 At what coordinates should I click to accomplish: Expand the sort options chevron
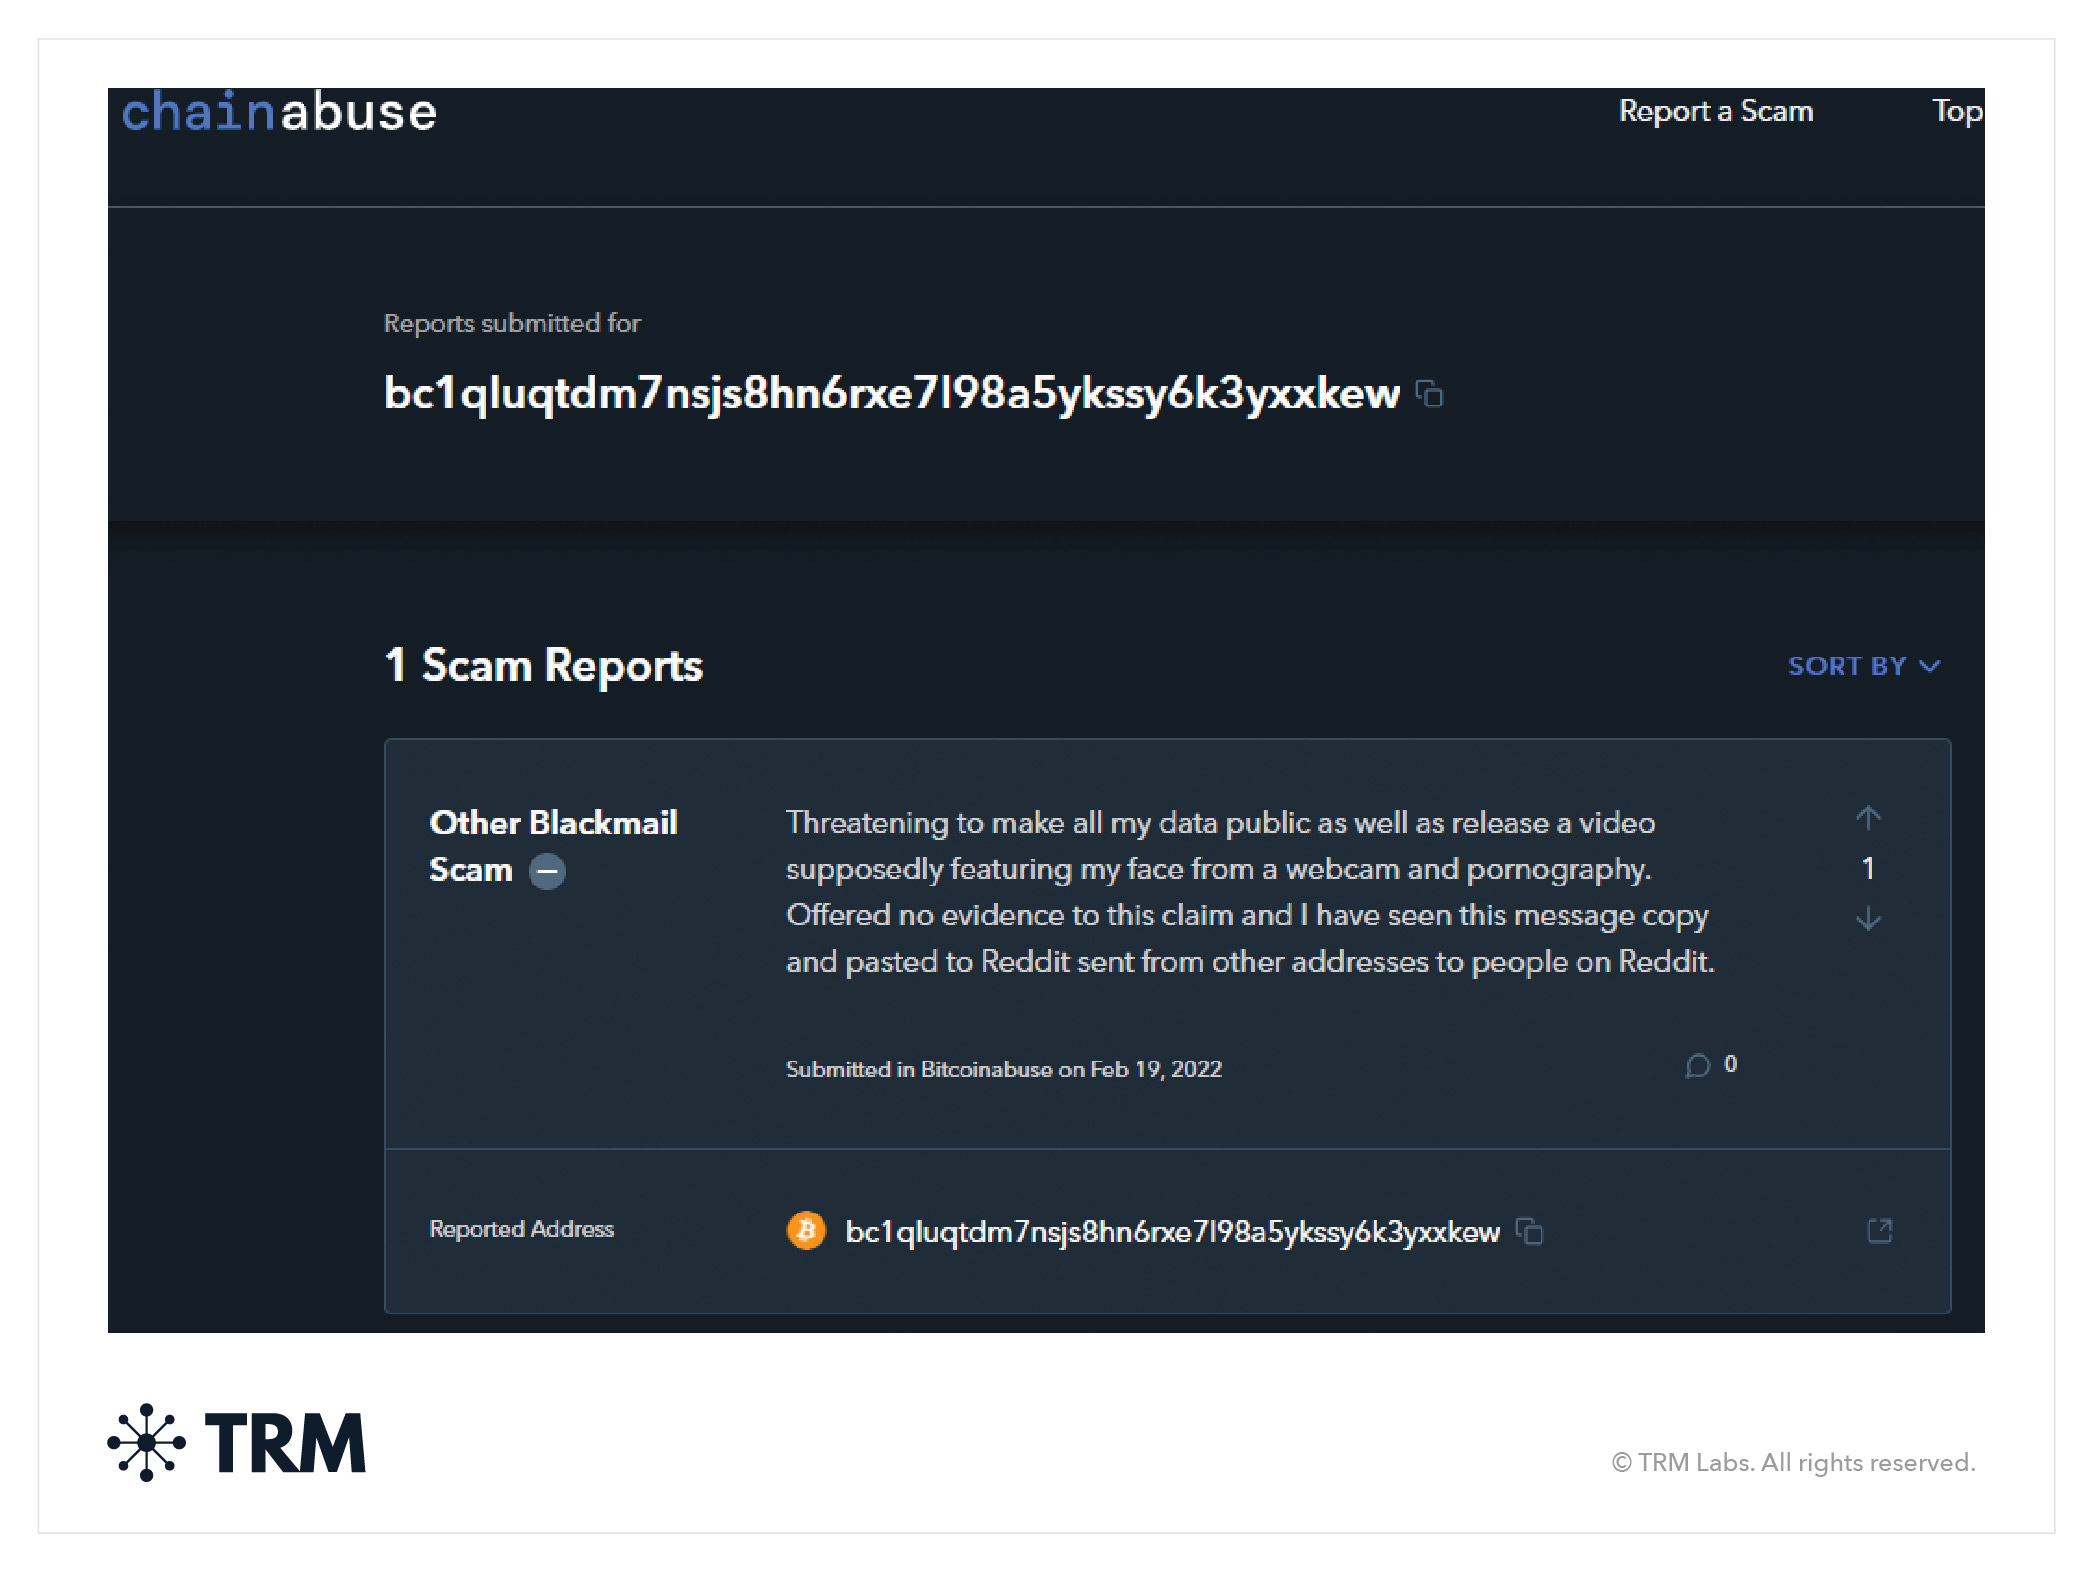(1932, 665)
